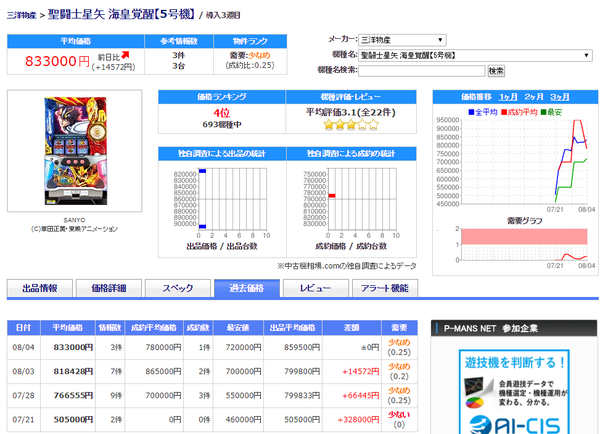Open the レビュー tab
The image size is (600, 434).
coord(316,288)
